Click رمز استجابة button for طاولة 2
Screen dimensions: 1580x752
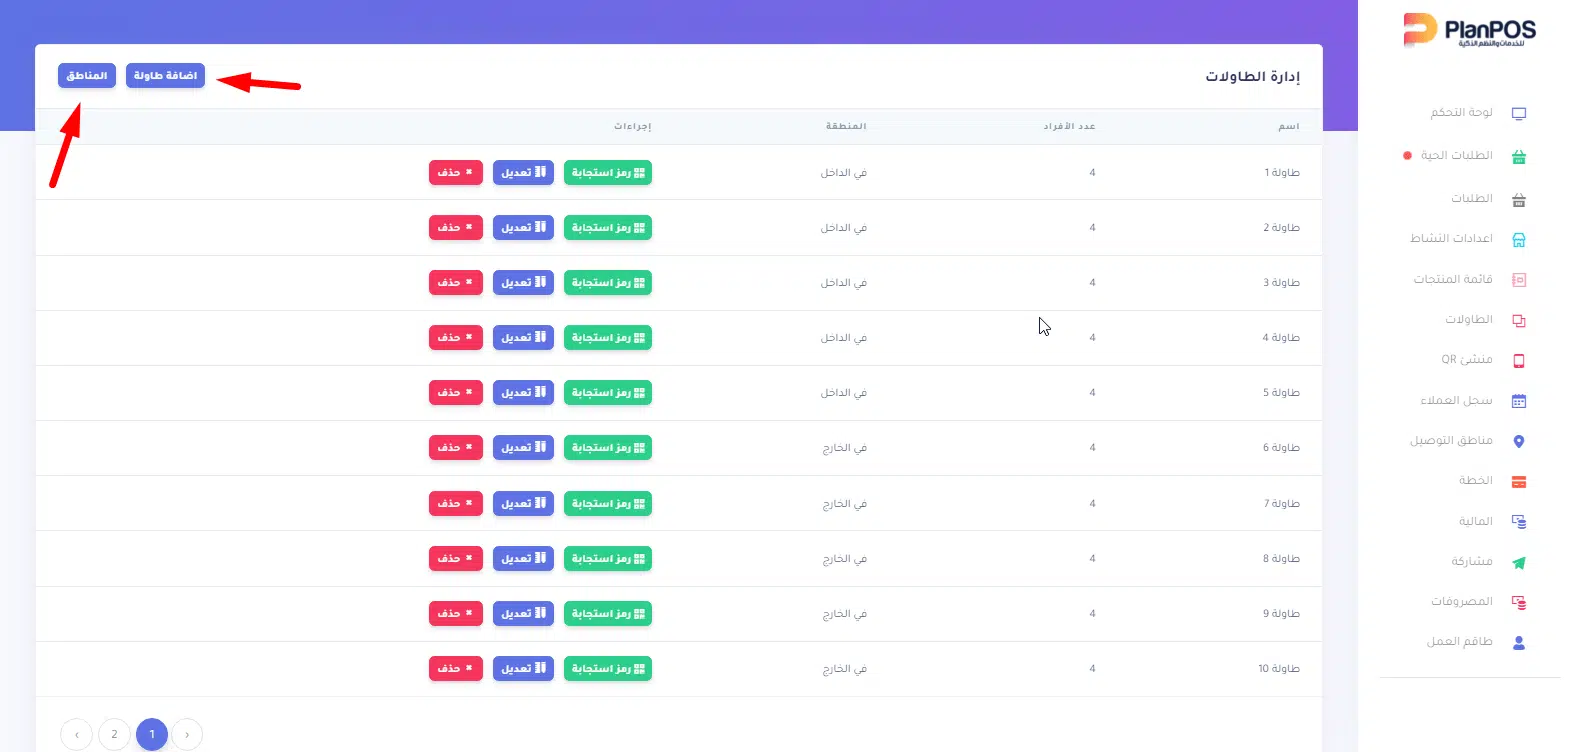[608, 228]
